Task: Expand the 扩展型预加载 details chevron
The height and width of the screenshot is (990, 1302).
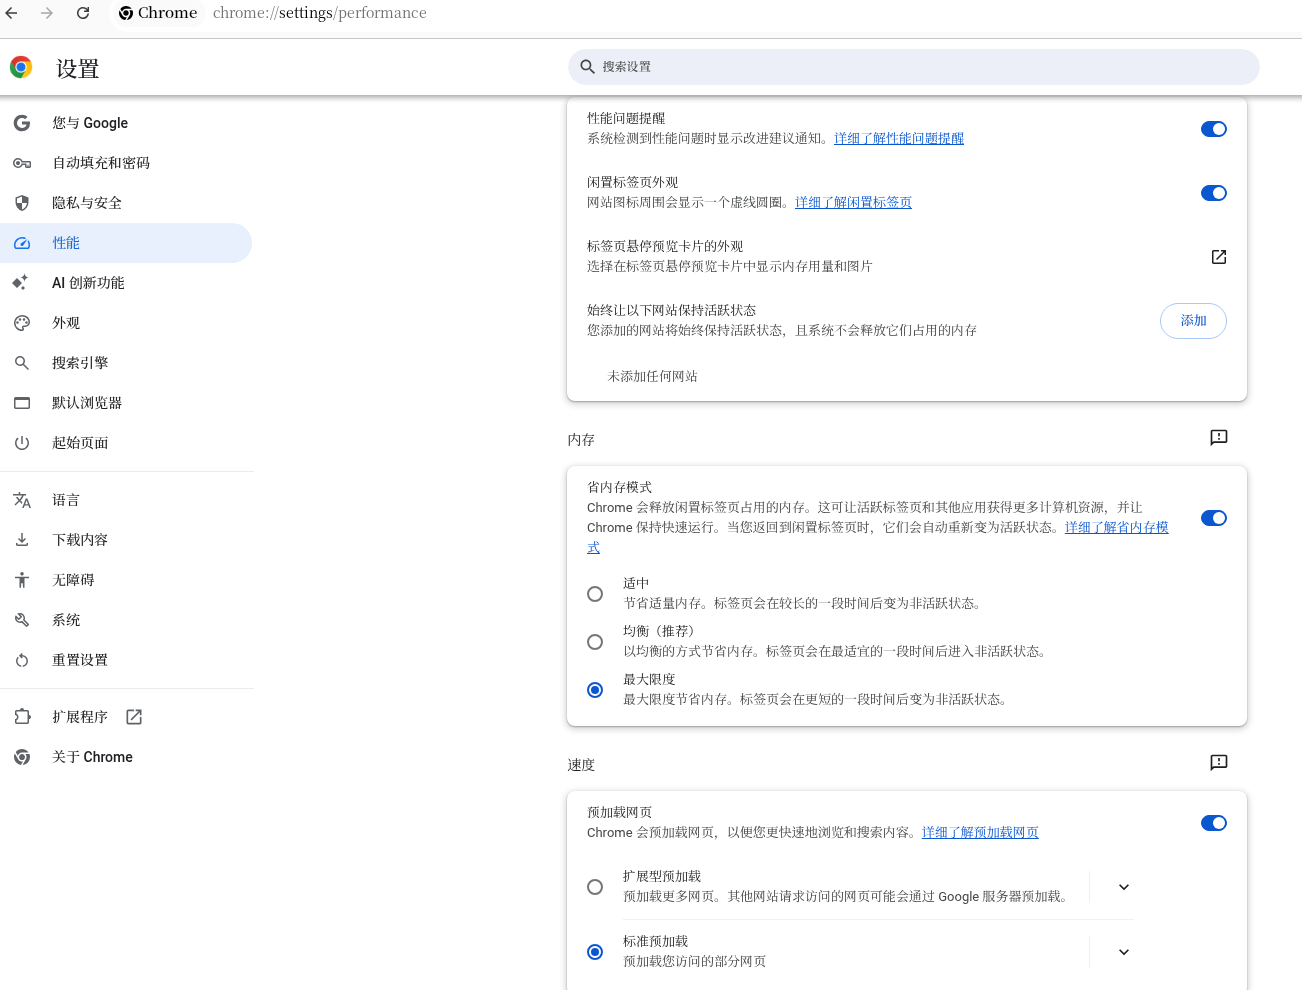Action: point(1124,887)
